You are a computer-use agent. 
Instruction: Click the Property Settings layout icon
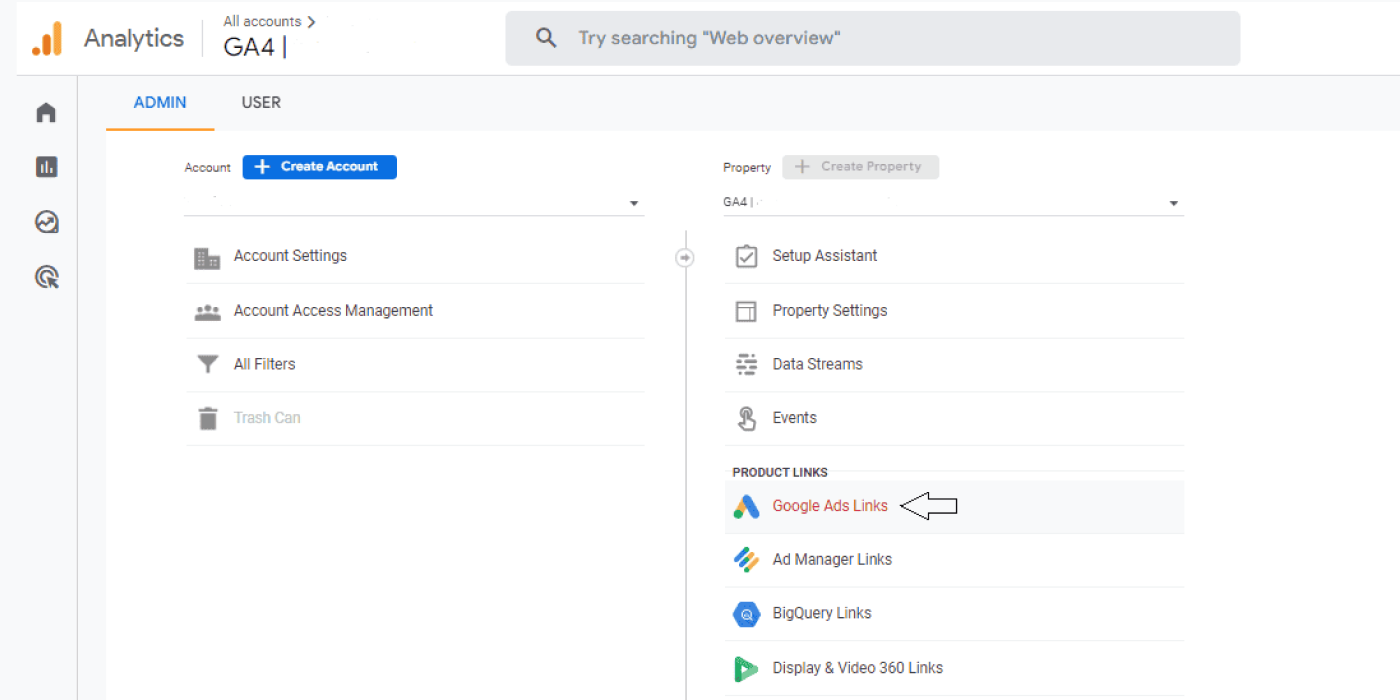(x=746, y=311)
